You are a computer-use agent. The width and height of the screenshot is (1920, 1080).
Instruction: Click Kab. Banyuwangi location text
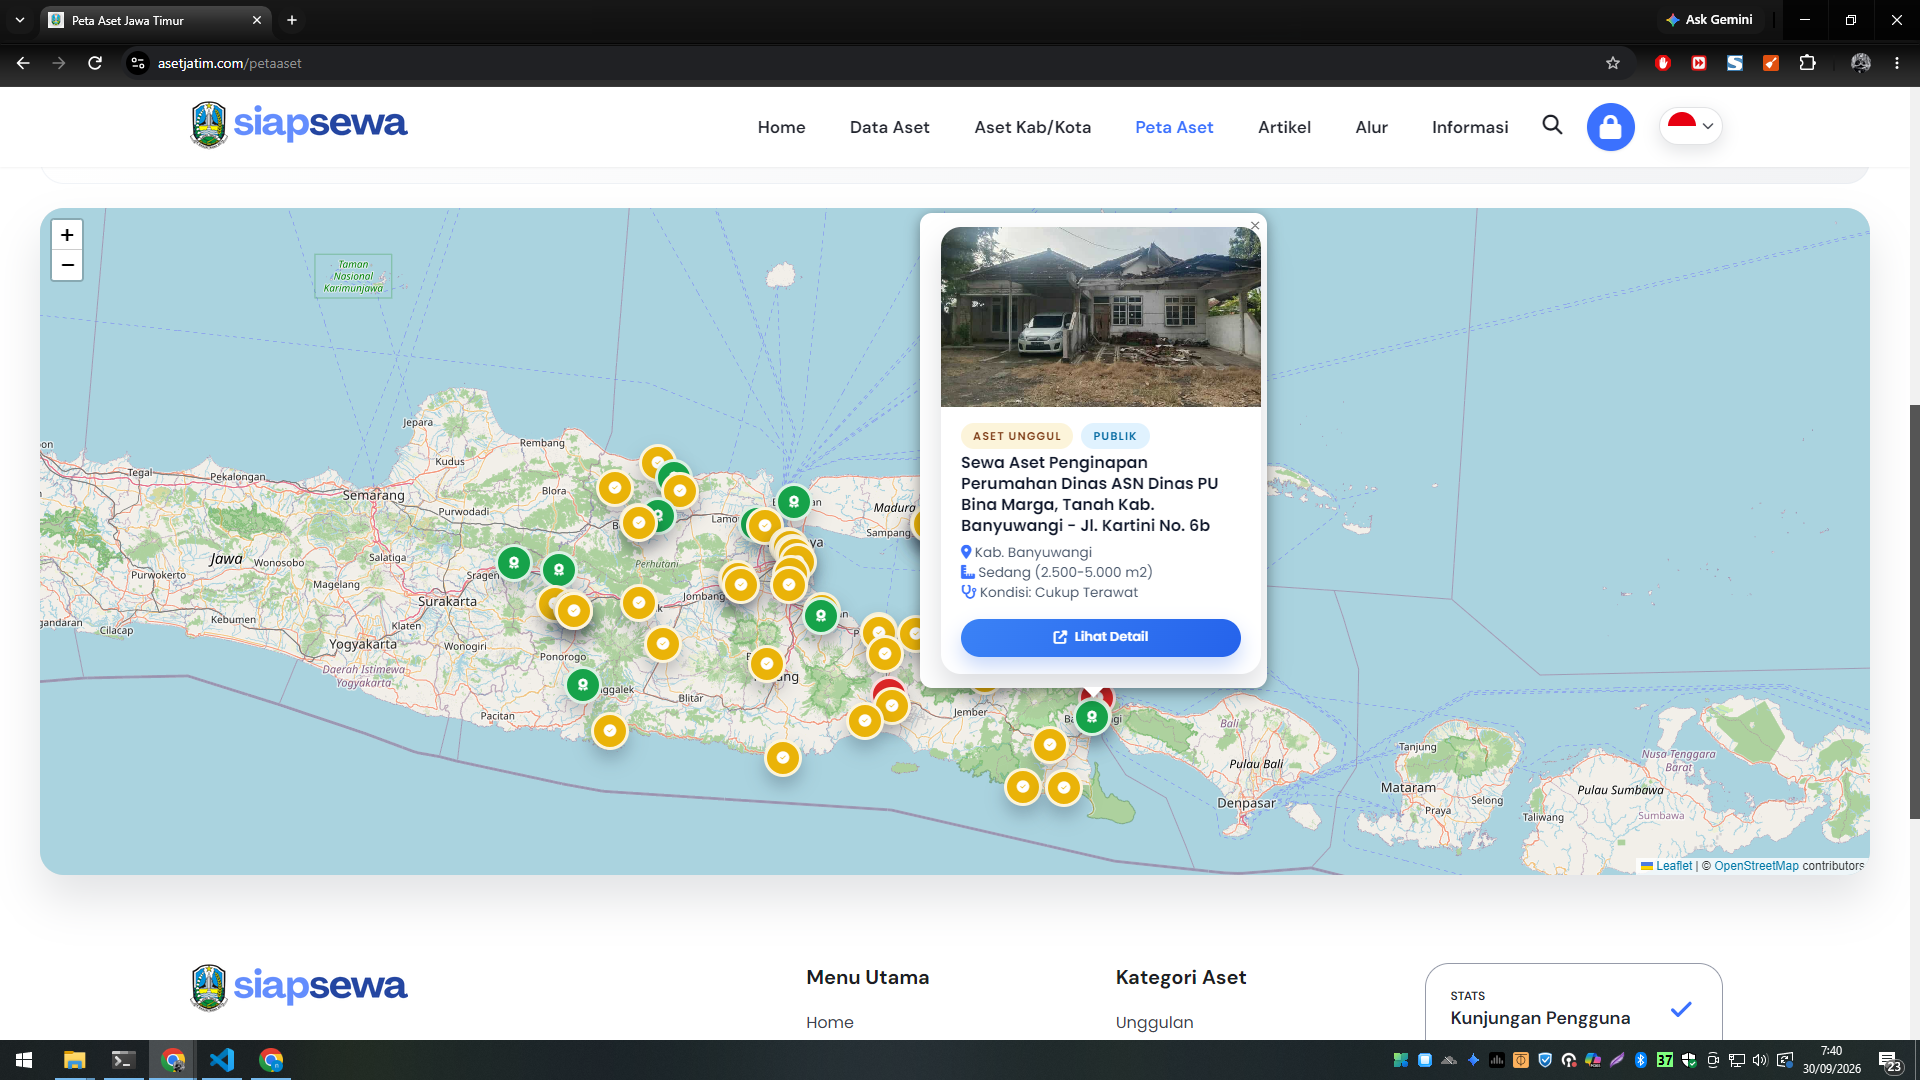click(1033, 552)
